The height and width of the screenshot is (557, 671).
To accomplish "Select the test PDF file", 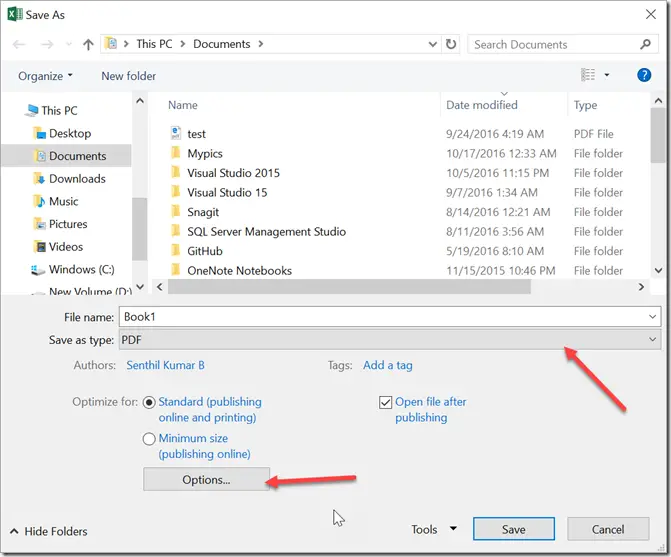I will 196,134.
